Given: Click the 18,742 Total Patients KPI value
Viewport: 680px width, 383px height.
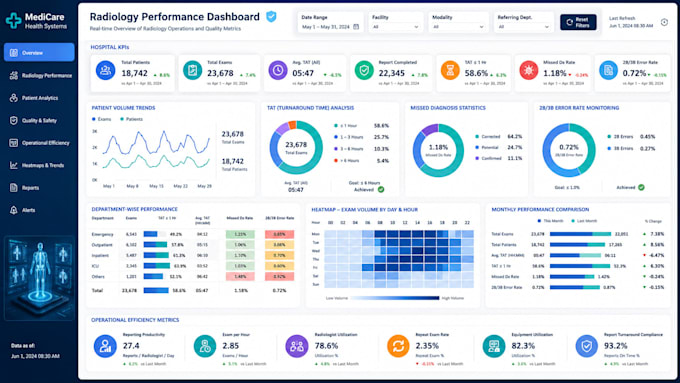Looking at the screenshot, I should tap(134, 73).
